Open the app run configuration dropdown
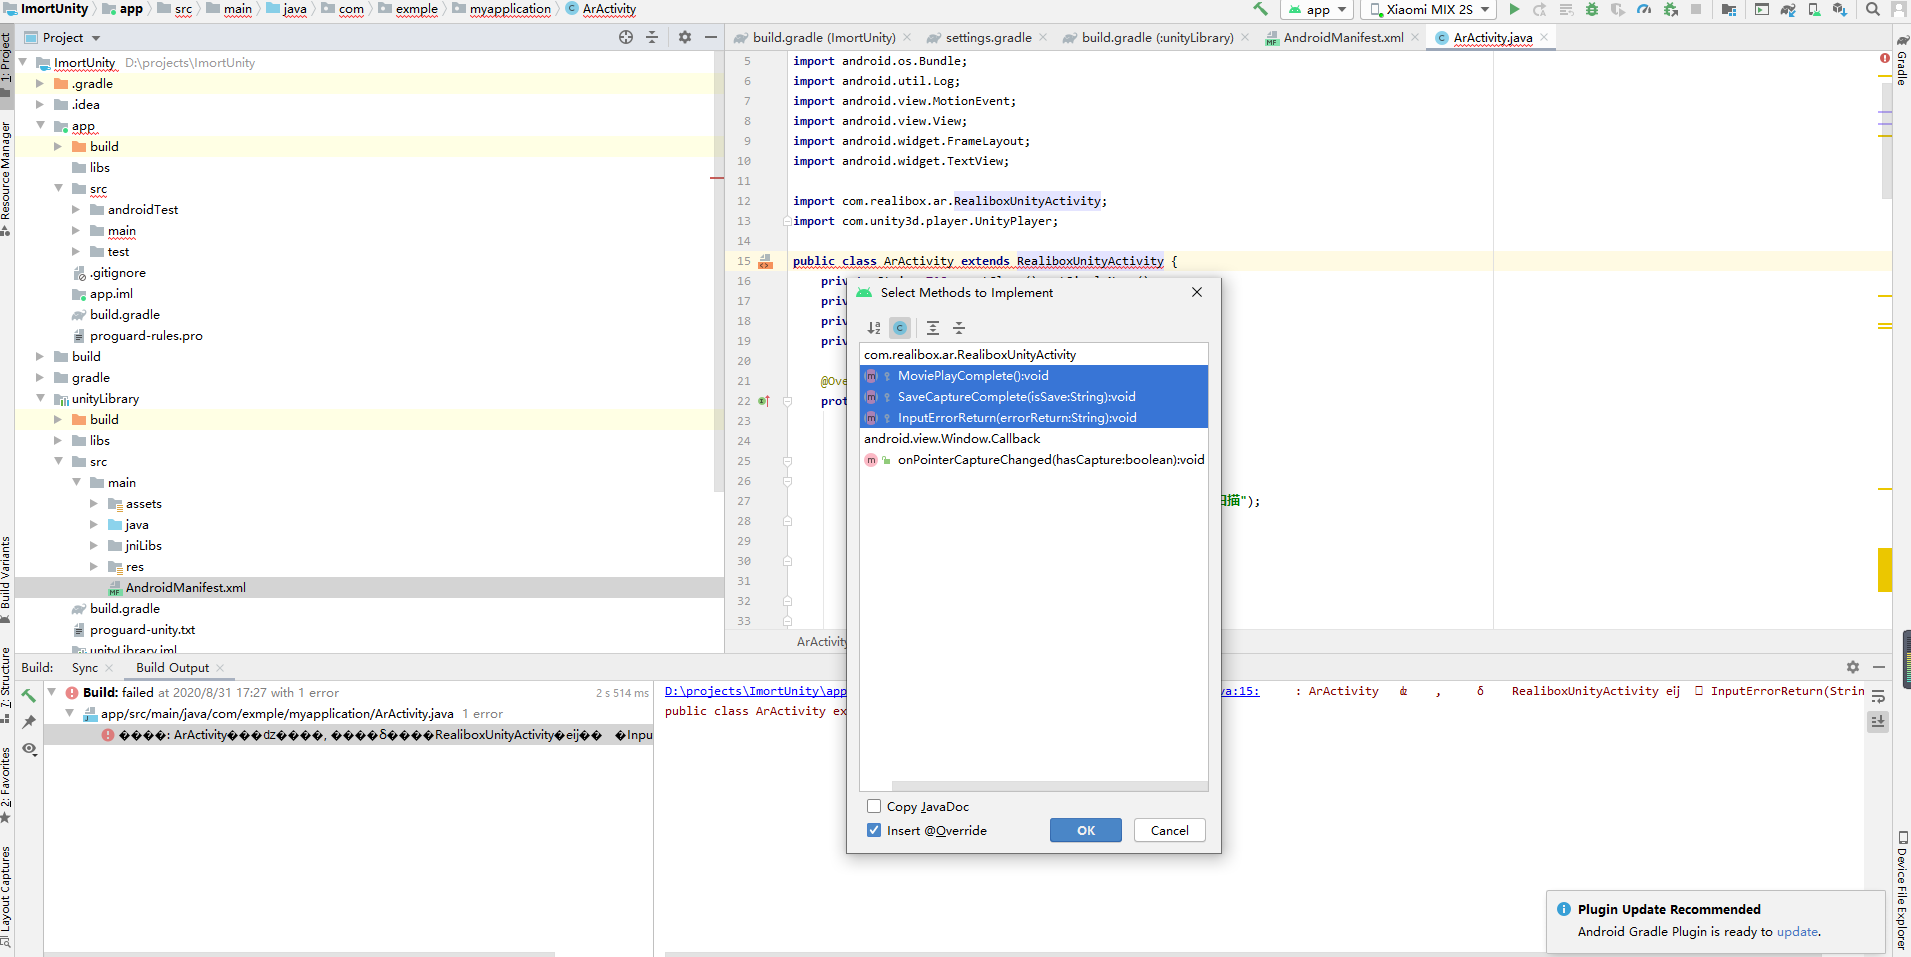 [1317, 9]
